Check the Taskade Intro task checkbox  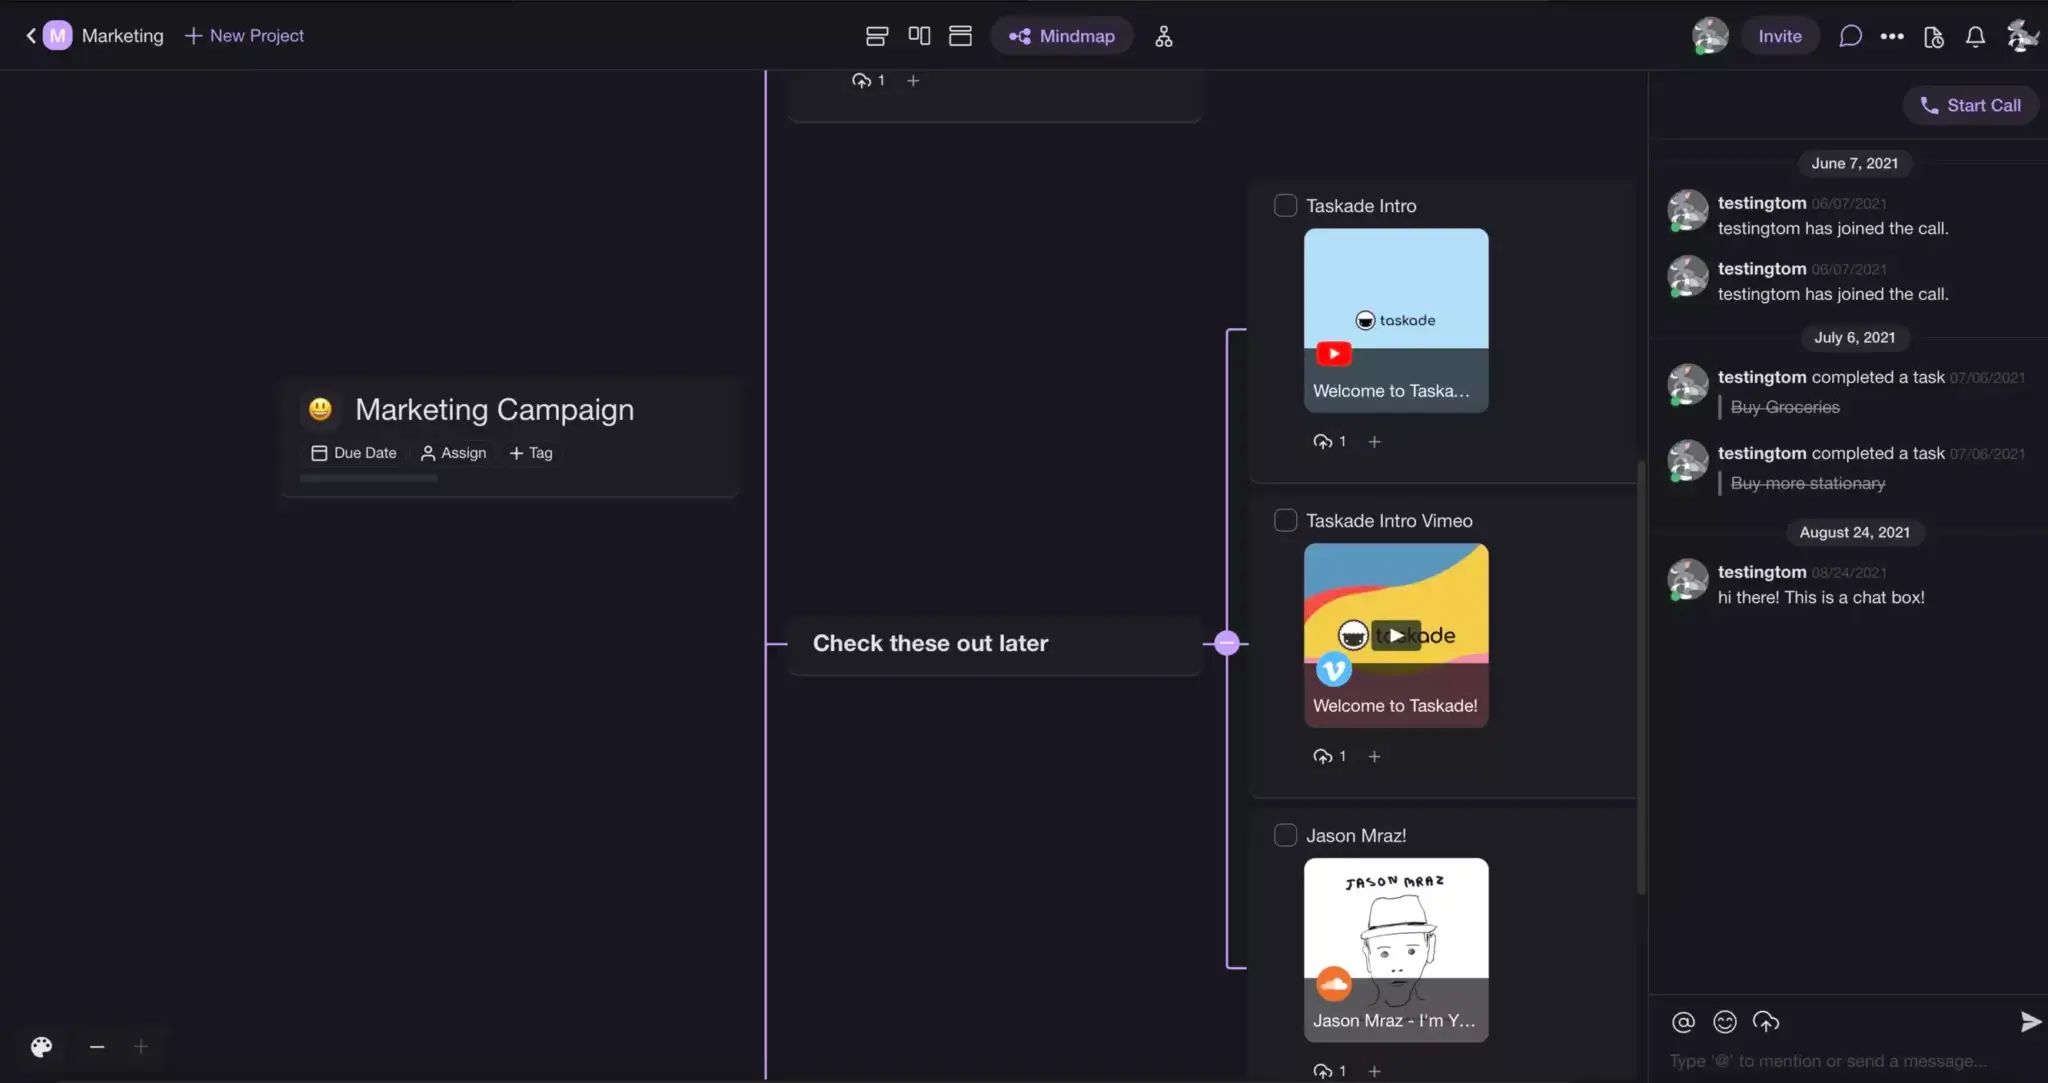1285,205
